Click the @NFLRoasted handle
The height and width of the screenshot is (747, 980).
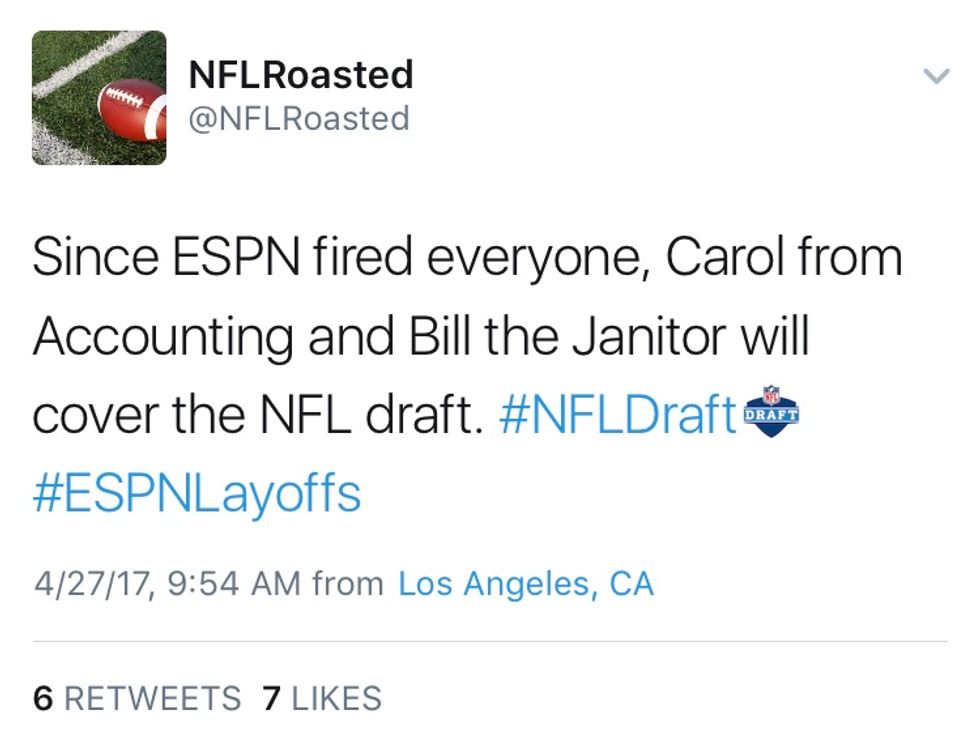[x=299, y=119]
